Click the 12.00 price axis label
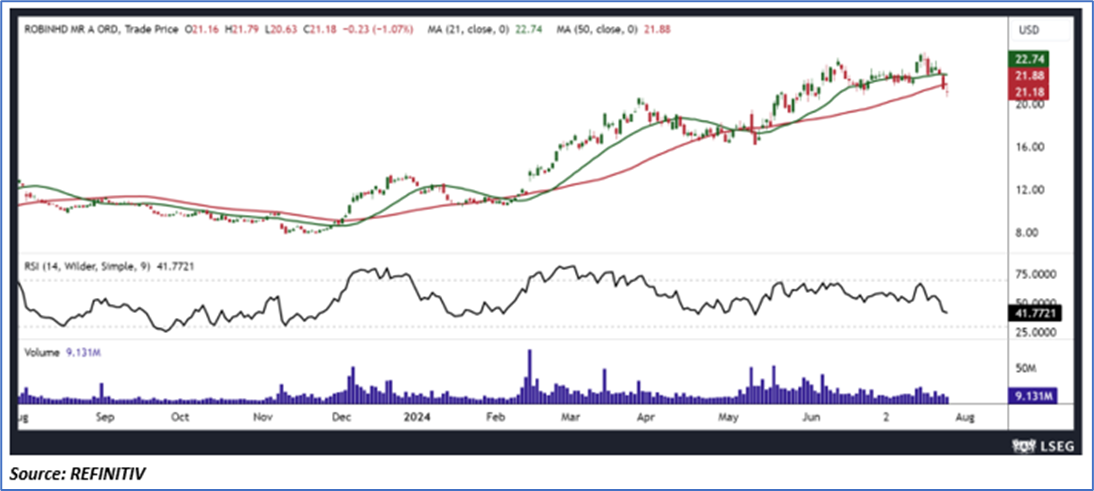 coord(1032,190)
